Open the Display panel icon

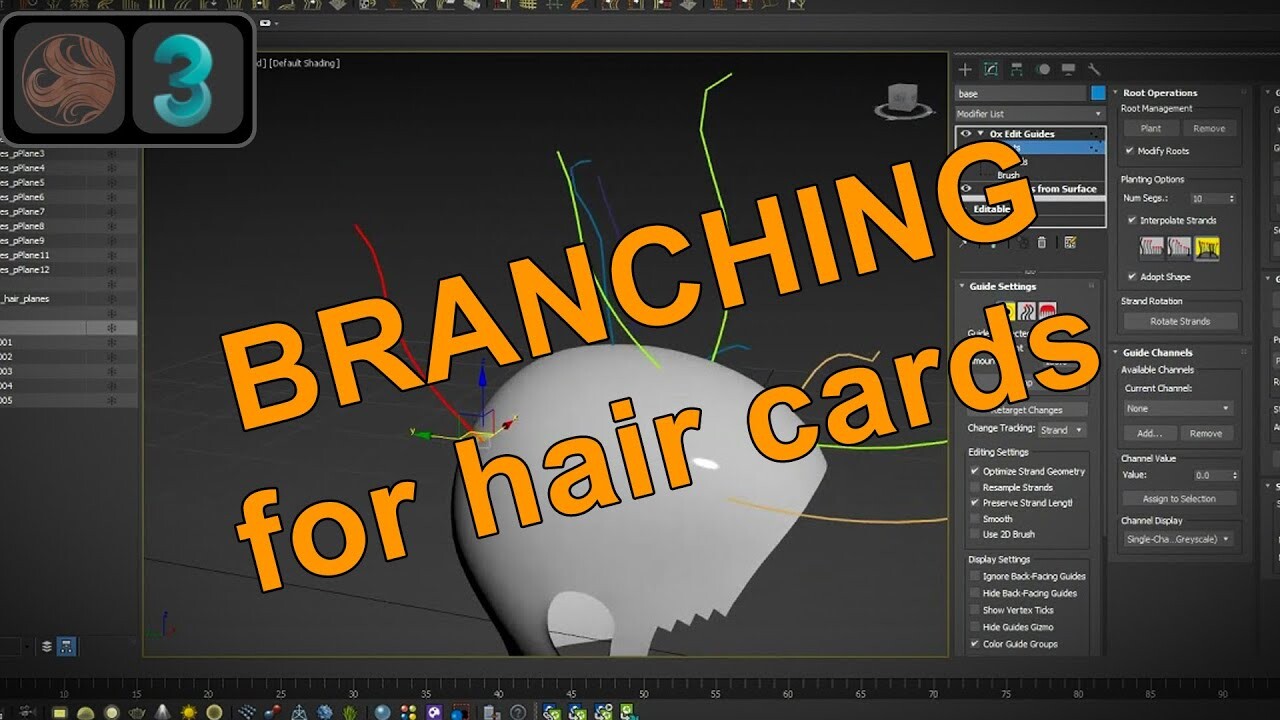click(1069, 69)
